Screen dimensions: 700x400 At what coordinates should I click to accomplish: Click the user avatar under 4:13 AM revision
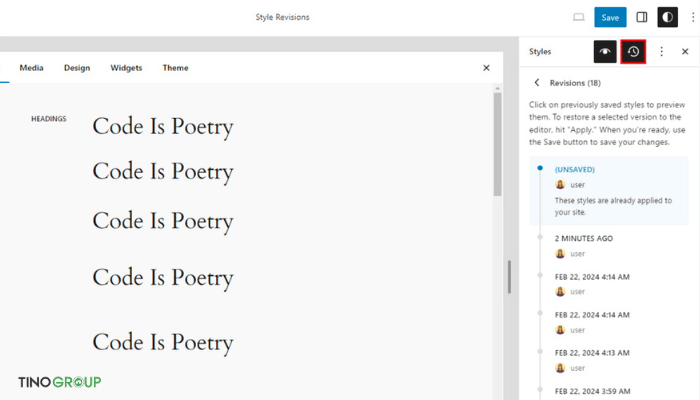[560, 368]
